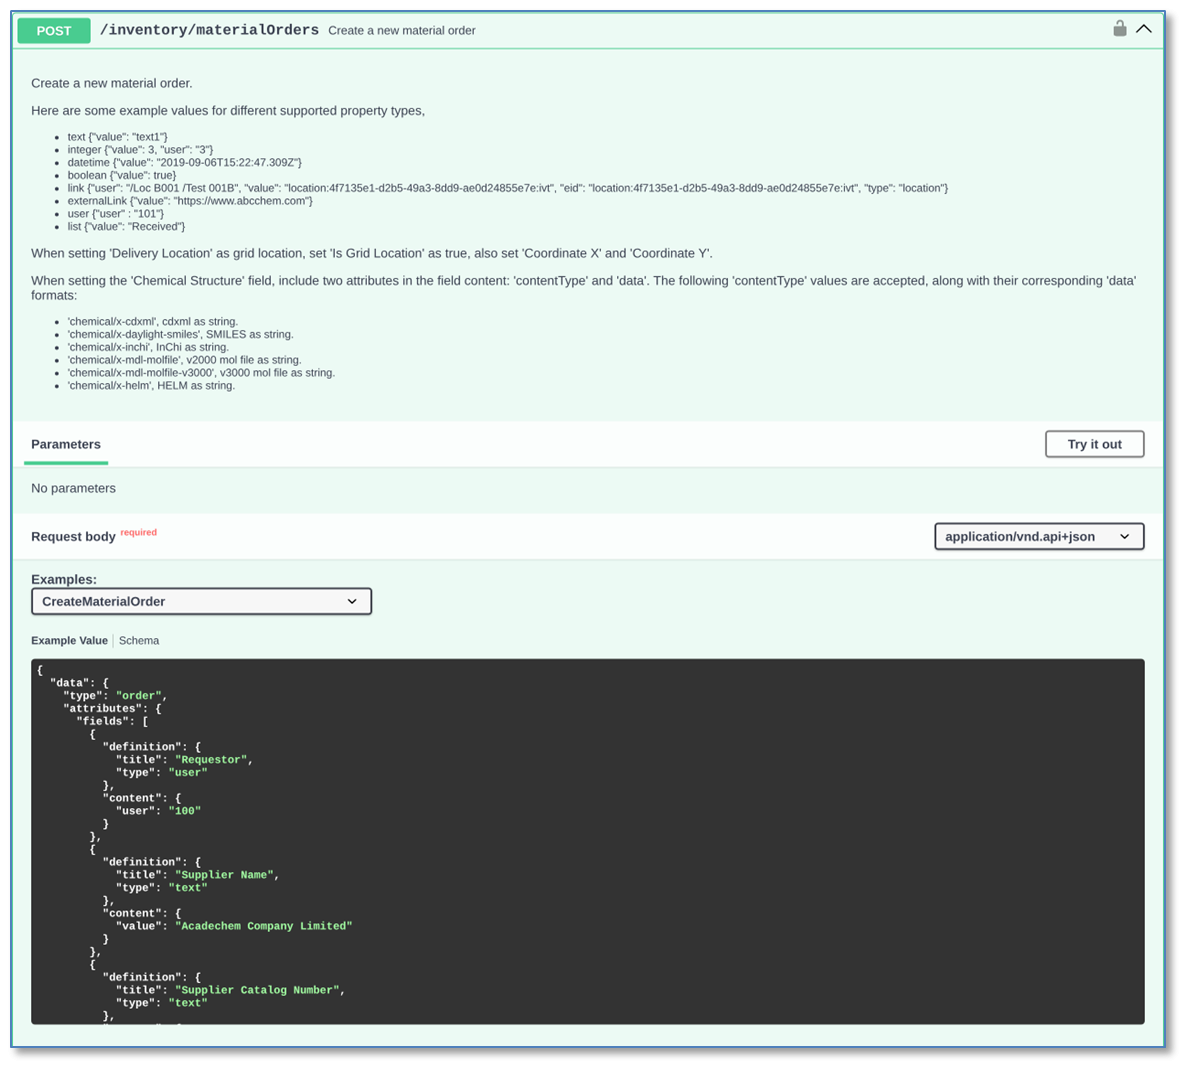The width and height of the screenshot is (1184, 1068).
Task: Click the red 'required' label
Action: (139, 532)
